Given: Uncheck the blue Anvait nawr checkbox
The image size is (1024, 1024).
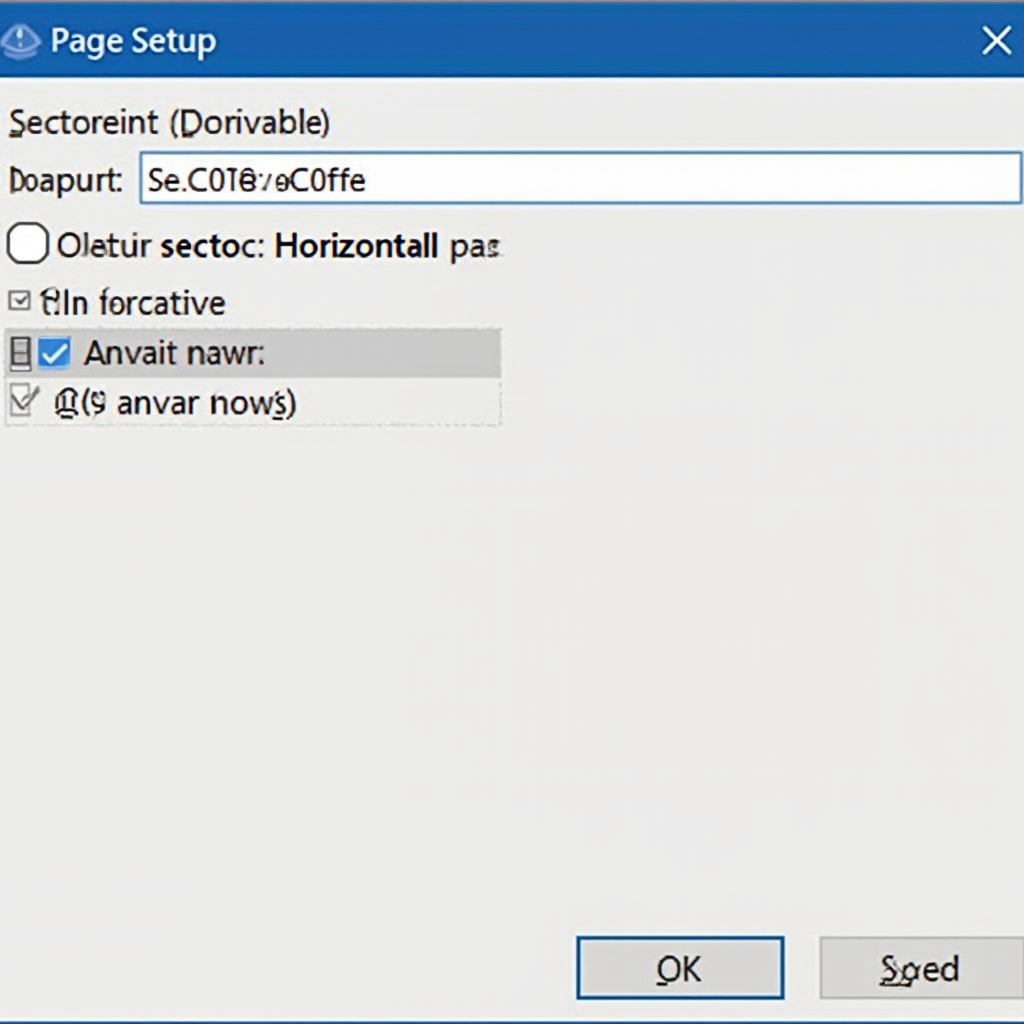Looking at the screenshot, I should pyautogui.click(x=54, y=353).
